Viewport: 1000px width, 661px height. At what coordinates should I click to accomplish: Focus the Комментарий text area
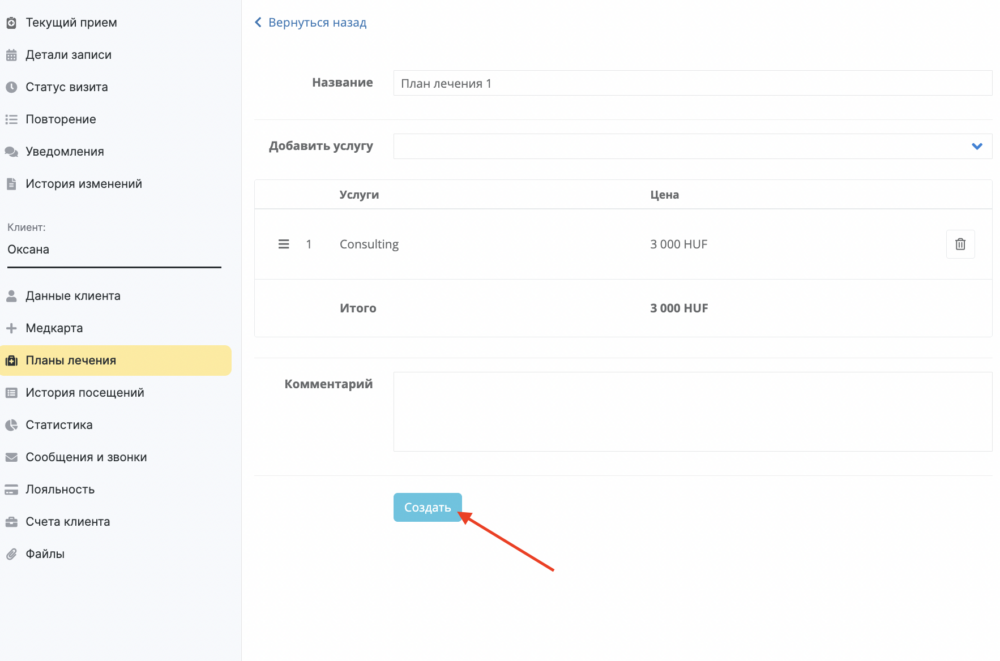pyautogui.click(x=692, y=412)
